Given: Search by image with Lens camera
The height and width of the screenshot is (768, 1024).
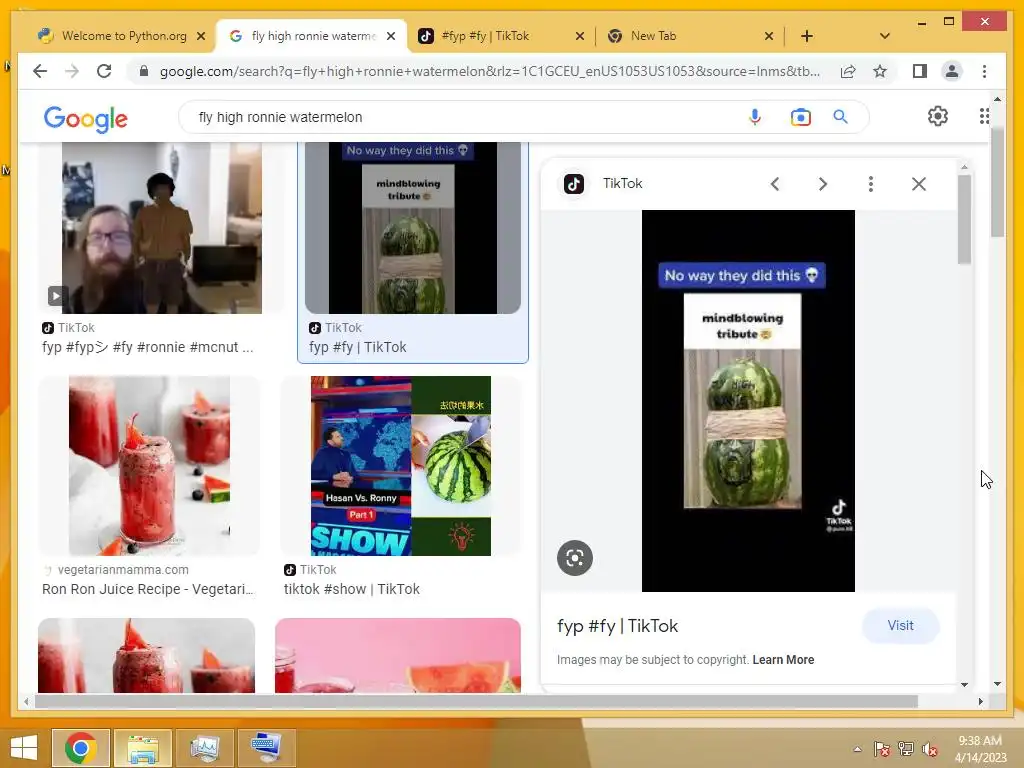Looking at the screenshot, I should coord(800,117).
